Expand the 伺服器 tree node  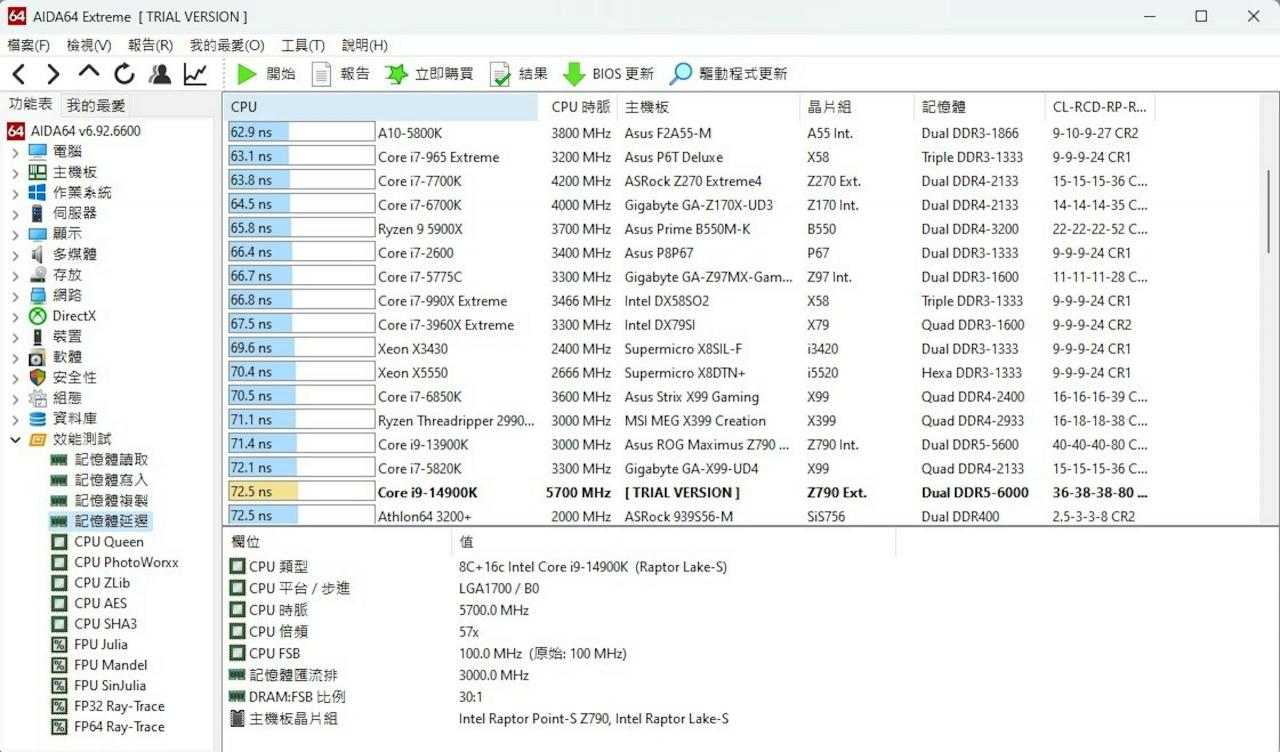click(x=15, y=213)
